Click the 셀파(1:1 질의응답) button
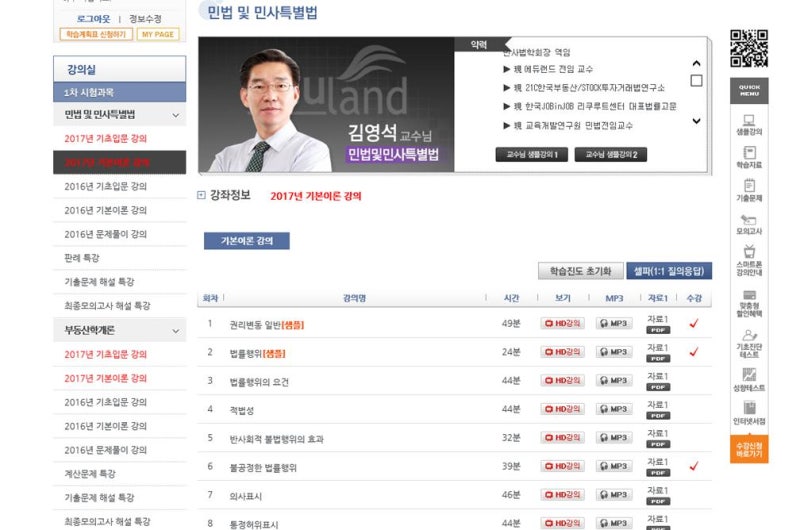800x530 pixels. click(x=669, y=271)
